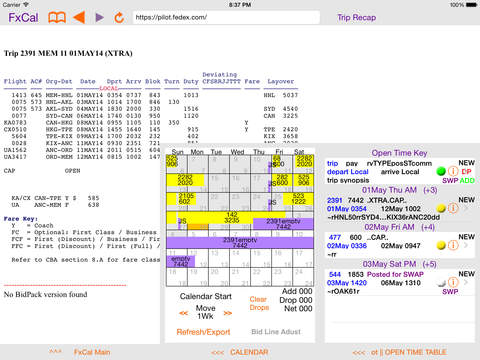Tap the battery indicator in status bar
This screenshot has width=480, height=360.
(x=471, y=5)
